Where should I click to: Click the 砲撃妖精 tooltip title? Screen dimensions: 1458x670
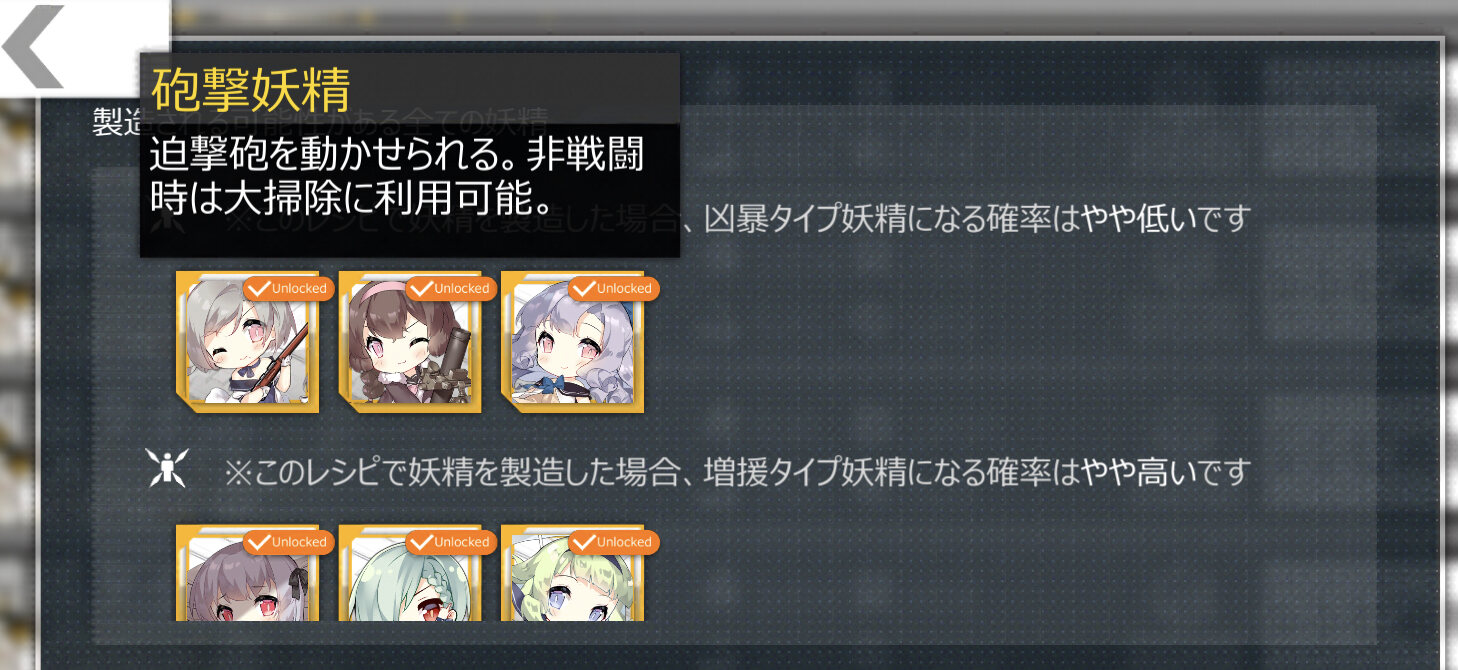[x=250, y=90]
